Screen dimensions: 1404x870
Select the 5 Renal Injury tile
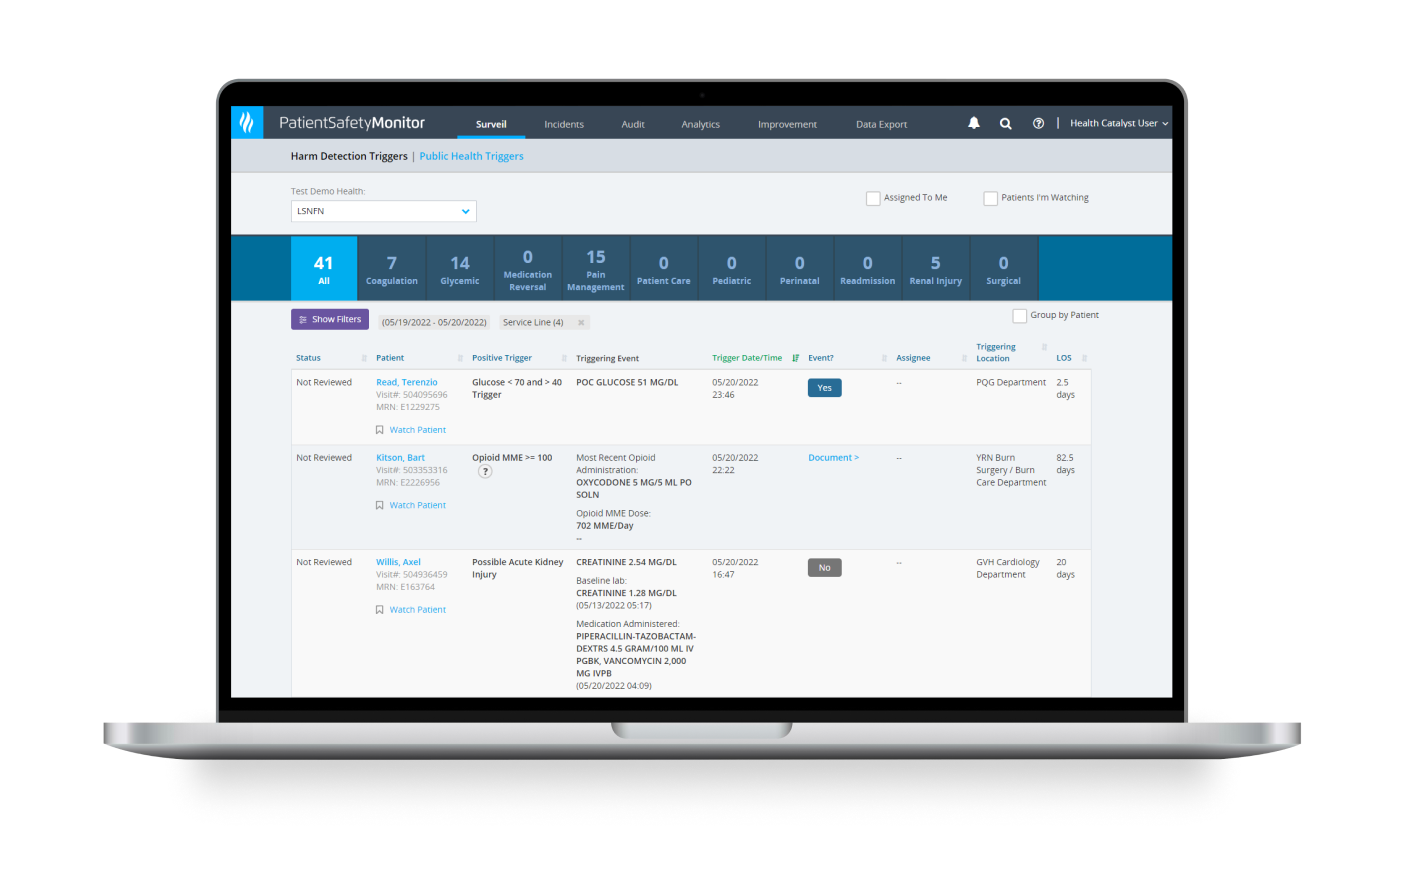pyautogui.click(x=936, y=268)
